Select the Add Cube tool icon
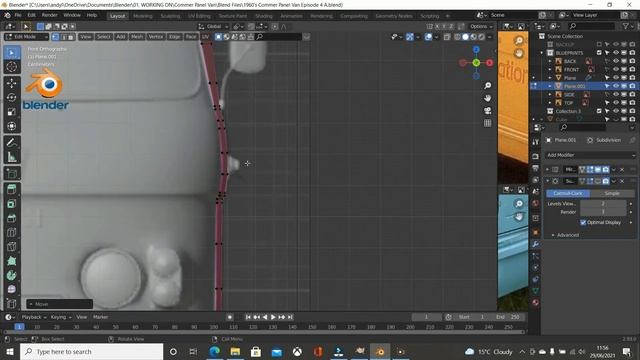 coord(12,173)
